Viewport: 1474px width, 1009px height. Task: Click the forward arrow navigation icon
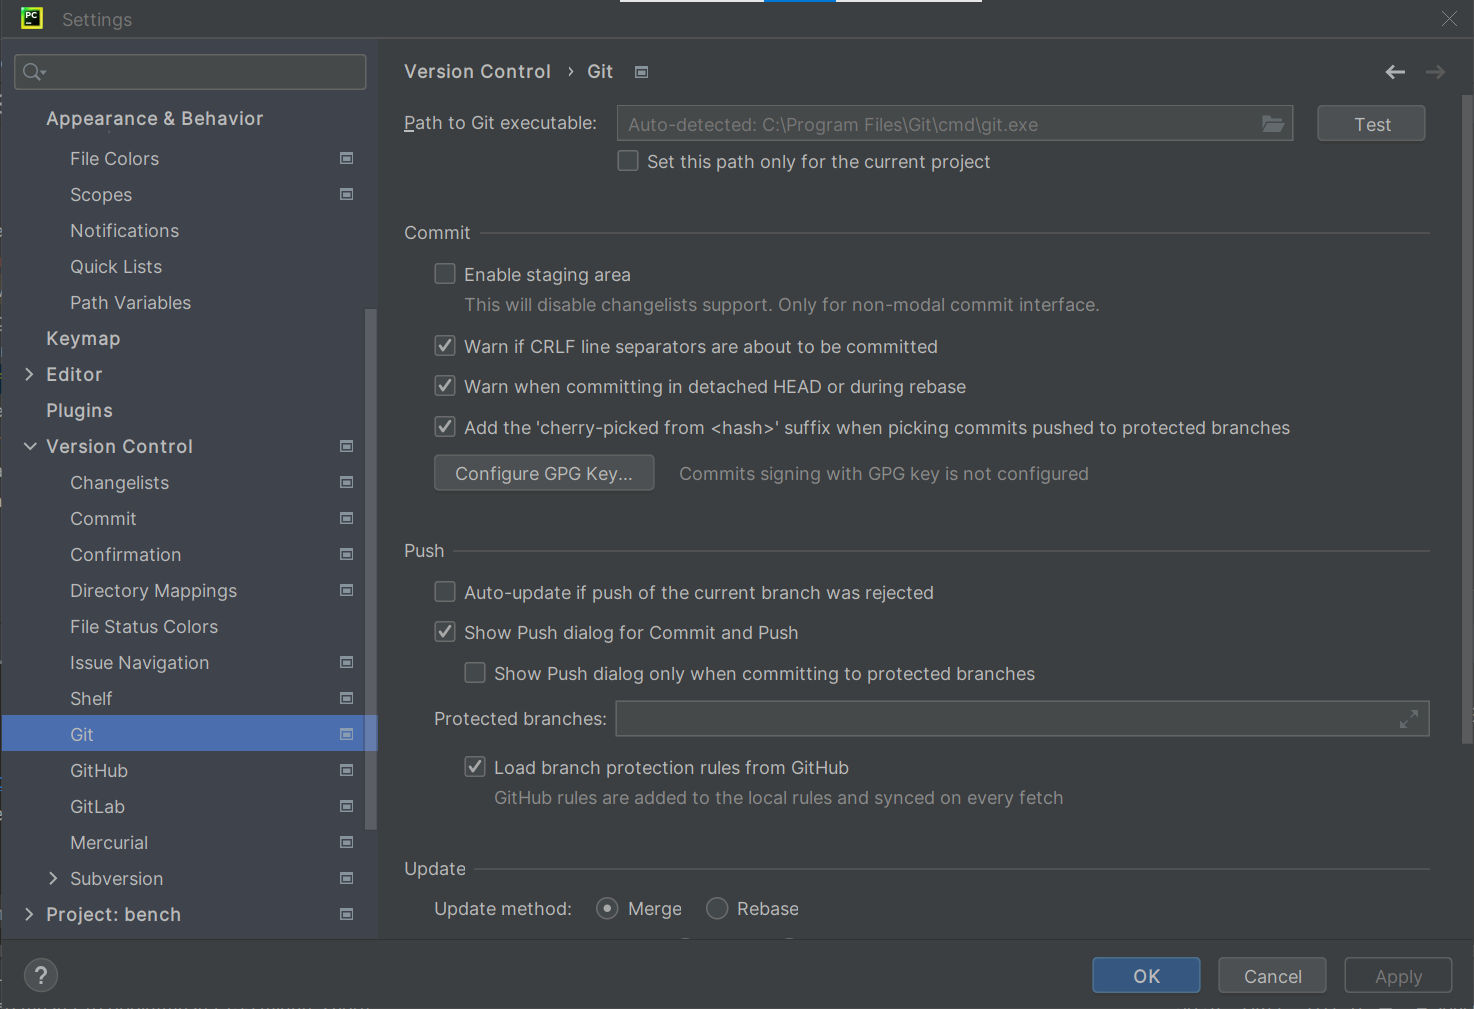[x=1435, y=72]
